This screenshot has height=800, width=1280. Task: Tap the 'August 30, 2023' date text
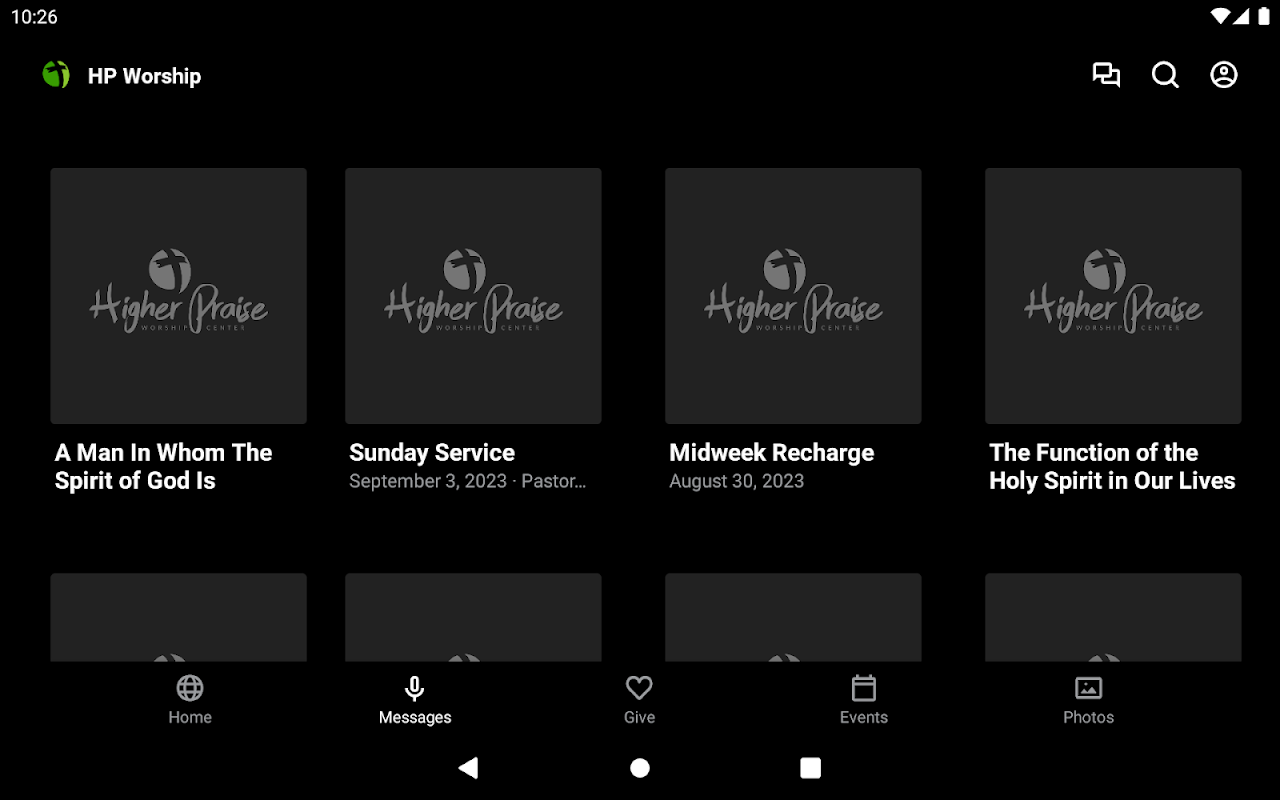pos(736,481)
